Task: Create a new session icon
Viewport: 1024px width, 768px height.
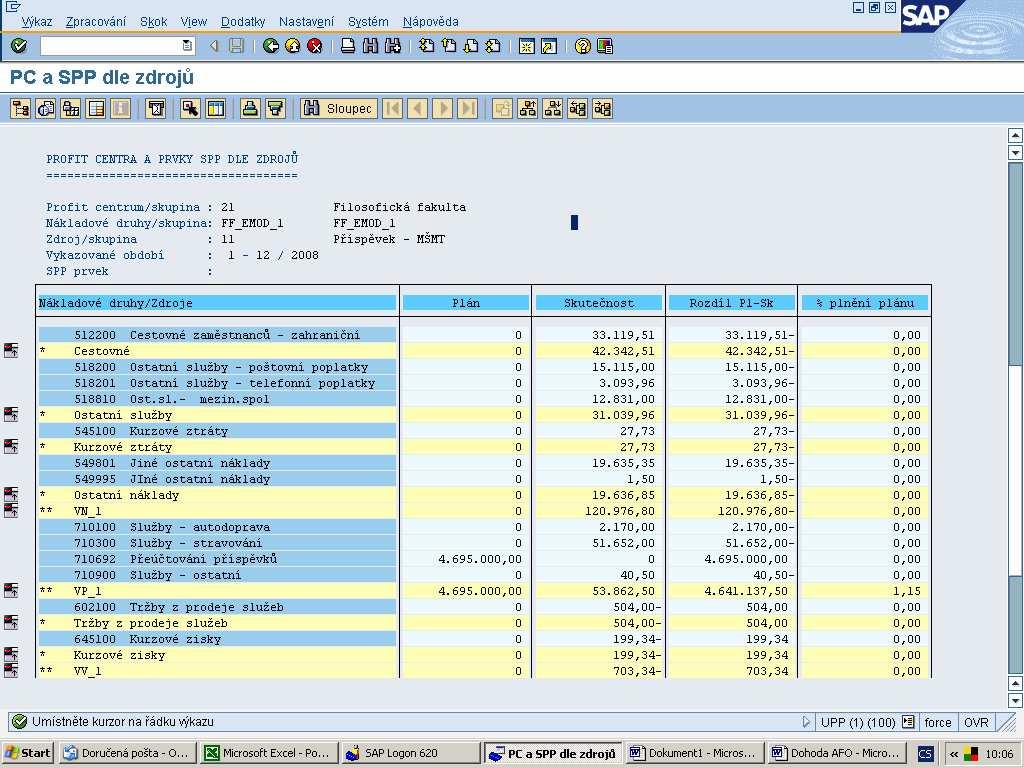Action: 526,46
